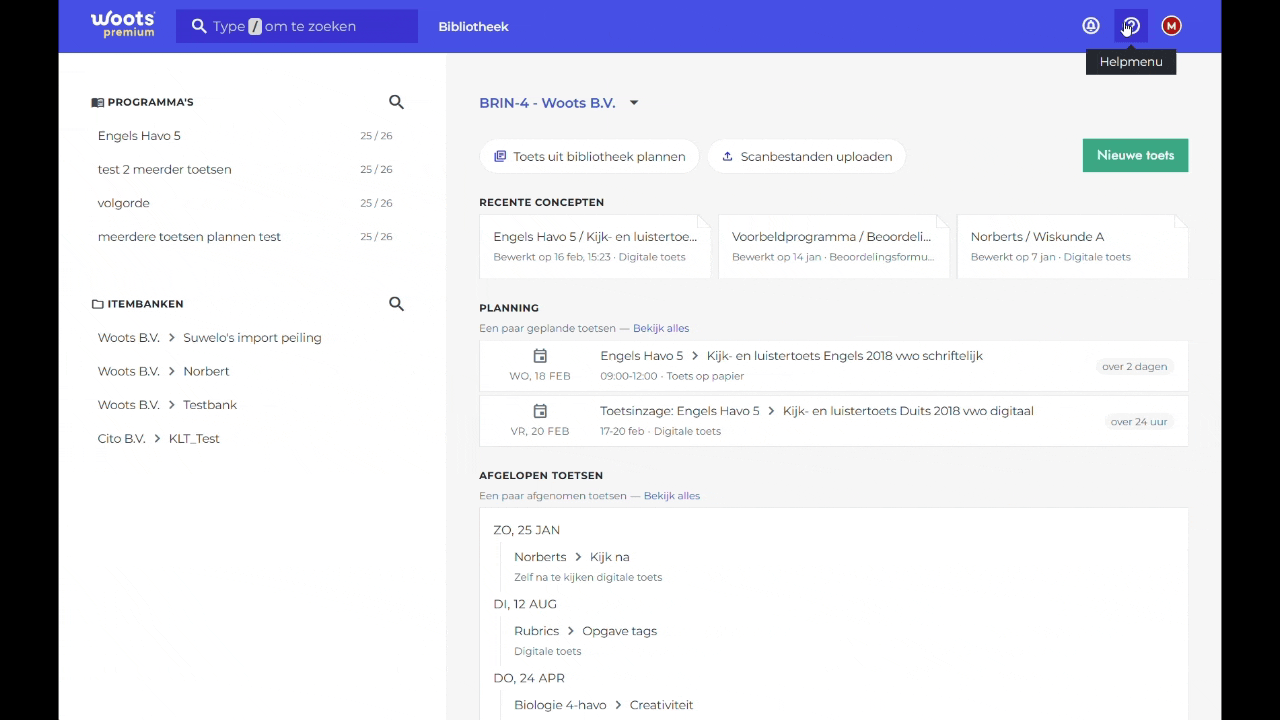
Task: Open planned Kijk- en luistertoets Engels 2018 vwo schriftelijk
Action: tap(834, 365)
